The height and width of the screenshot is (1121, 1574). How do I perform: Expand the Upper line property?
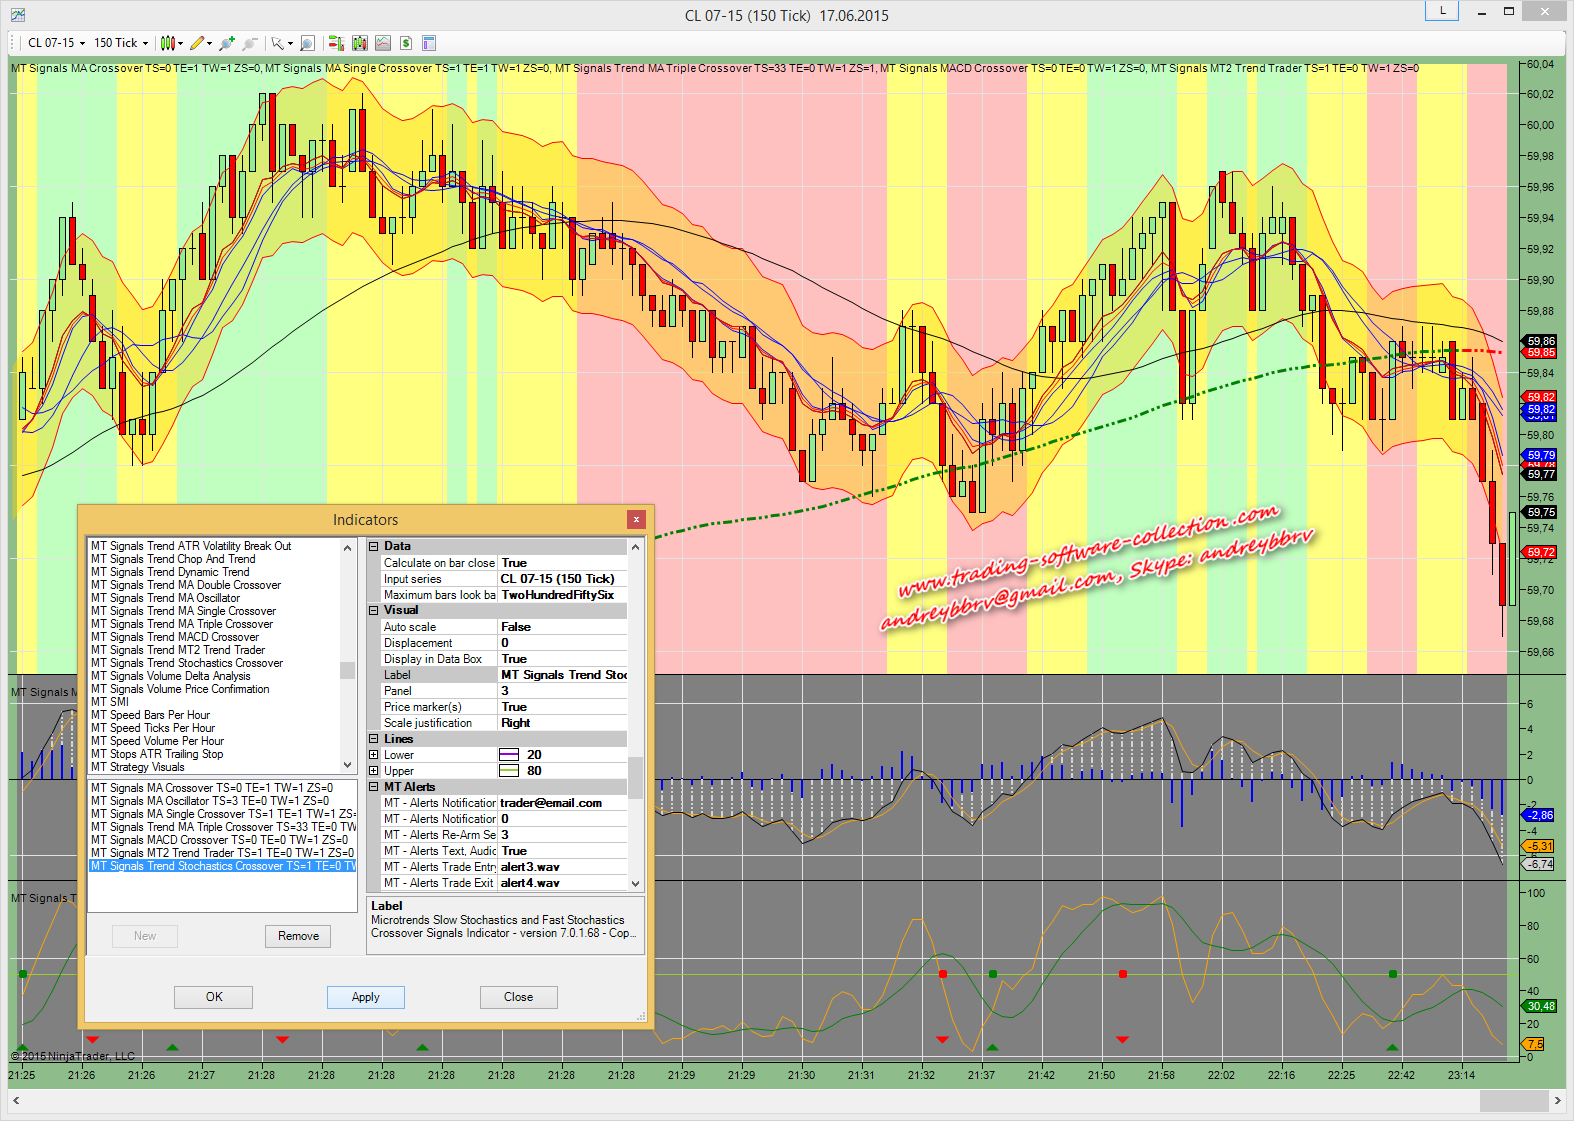point(374,771)
